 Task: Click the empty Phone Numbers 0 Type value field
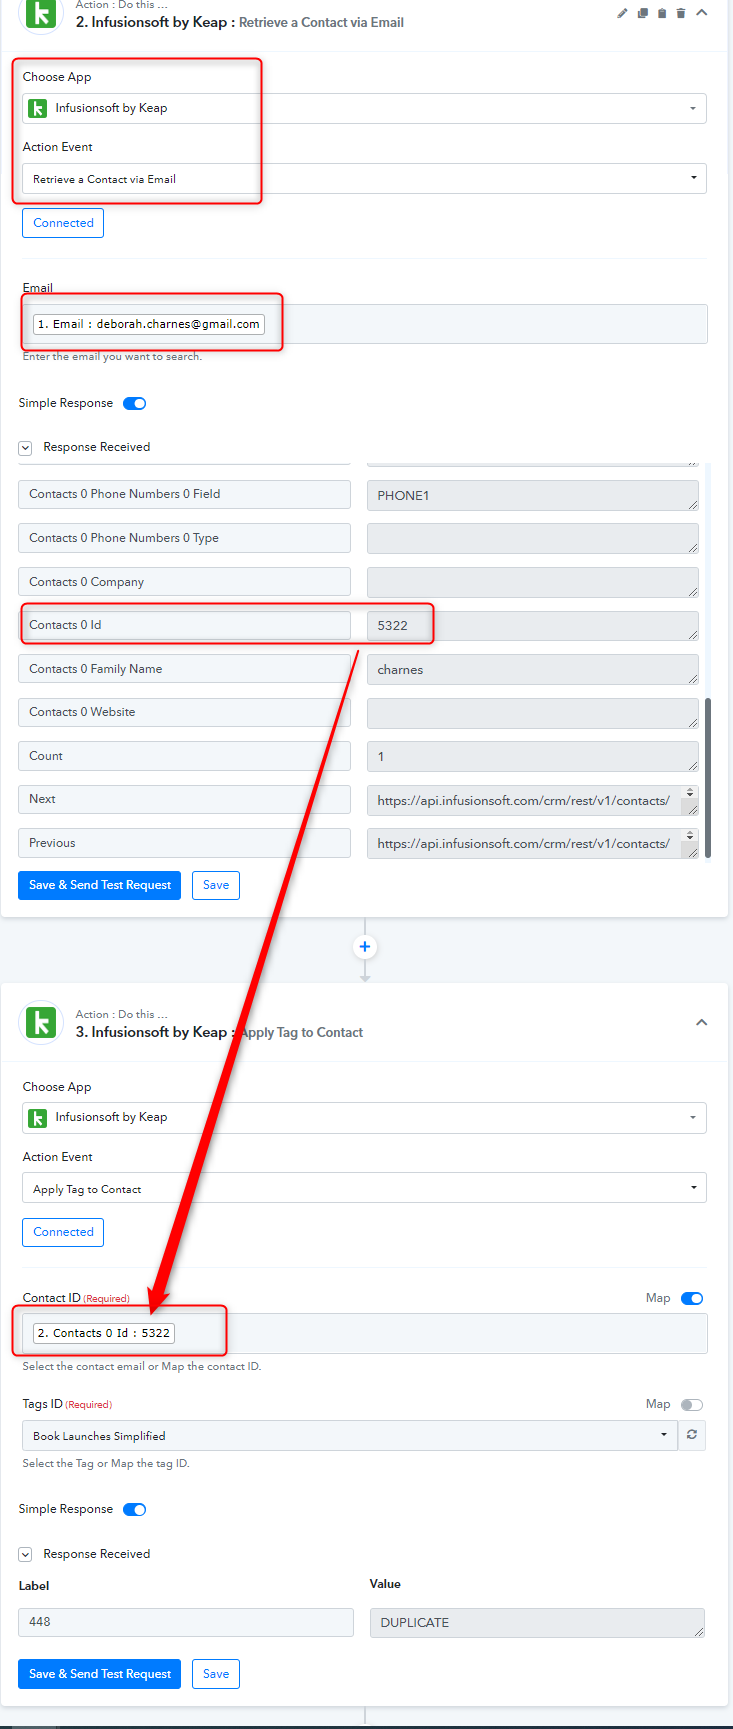click(533, 539)
